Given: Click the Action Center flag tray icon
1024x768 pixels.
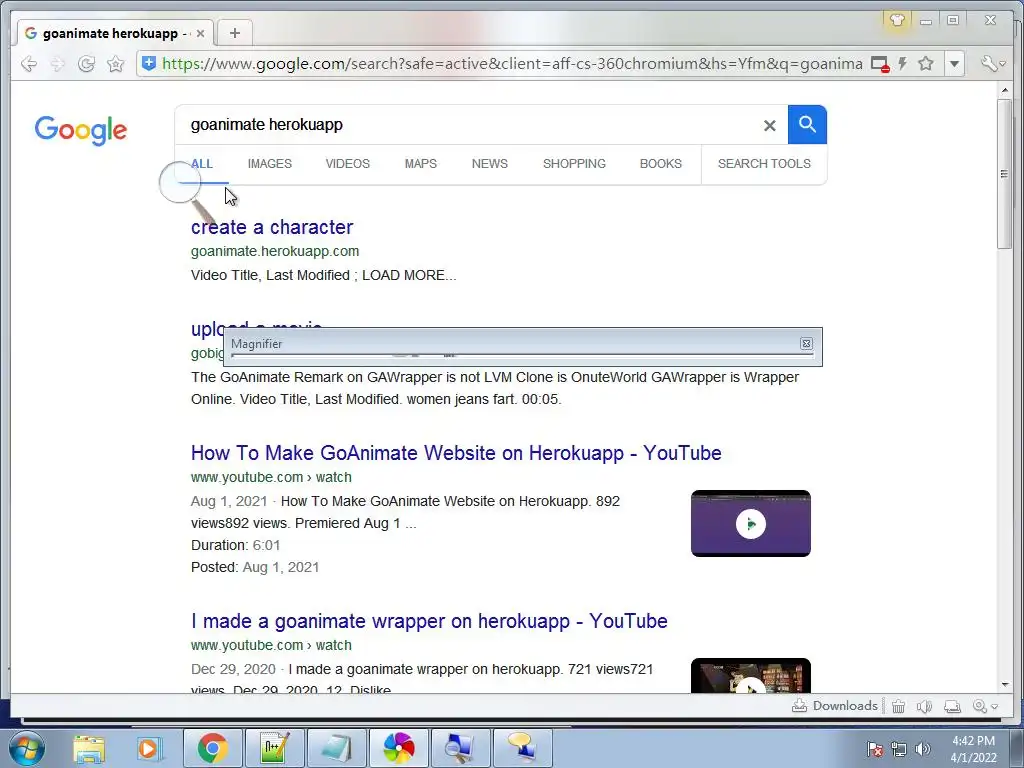Looking at the screenshot, I should coord(875,749).
